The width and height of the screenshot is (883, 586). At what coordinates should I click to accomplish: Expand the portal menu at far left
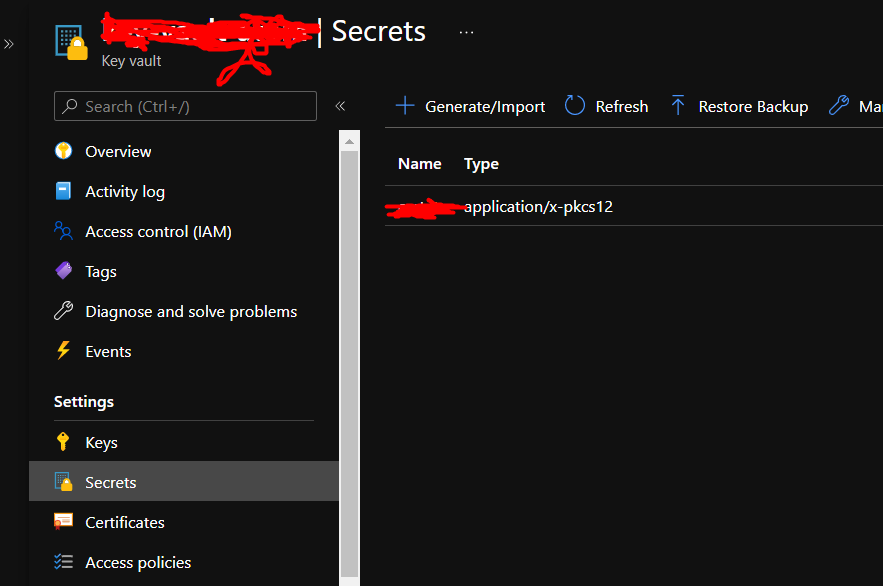9,44
